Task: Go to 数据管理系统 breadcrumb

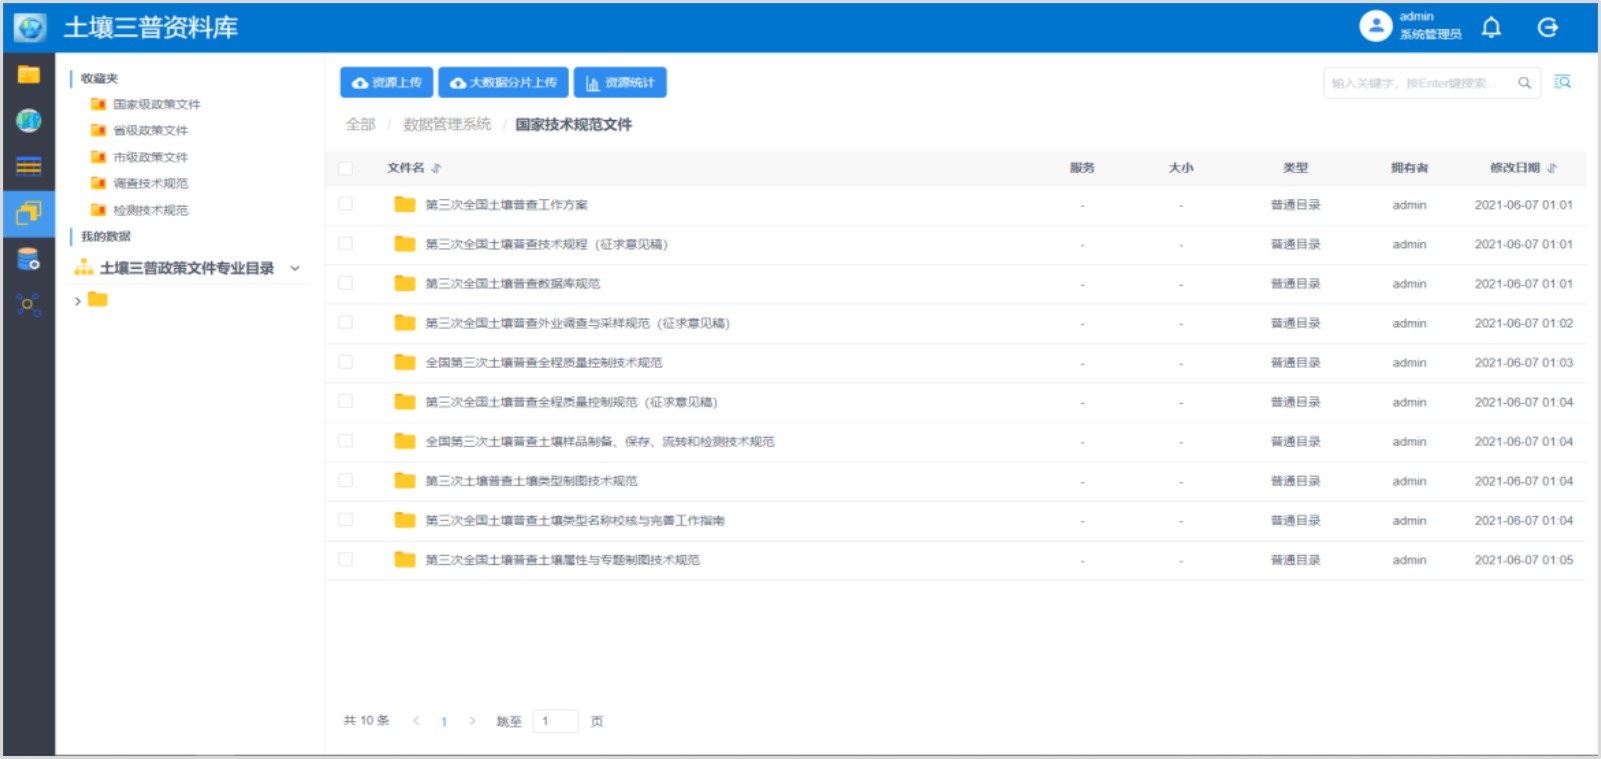Action: 447,125
